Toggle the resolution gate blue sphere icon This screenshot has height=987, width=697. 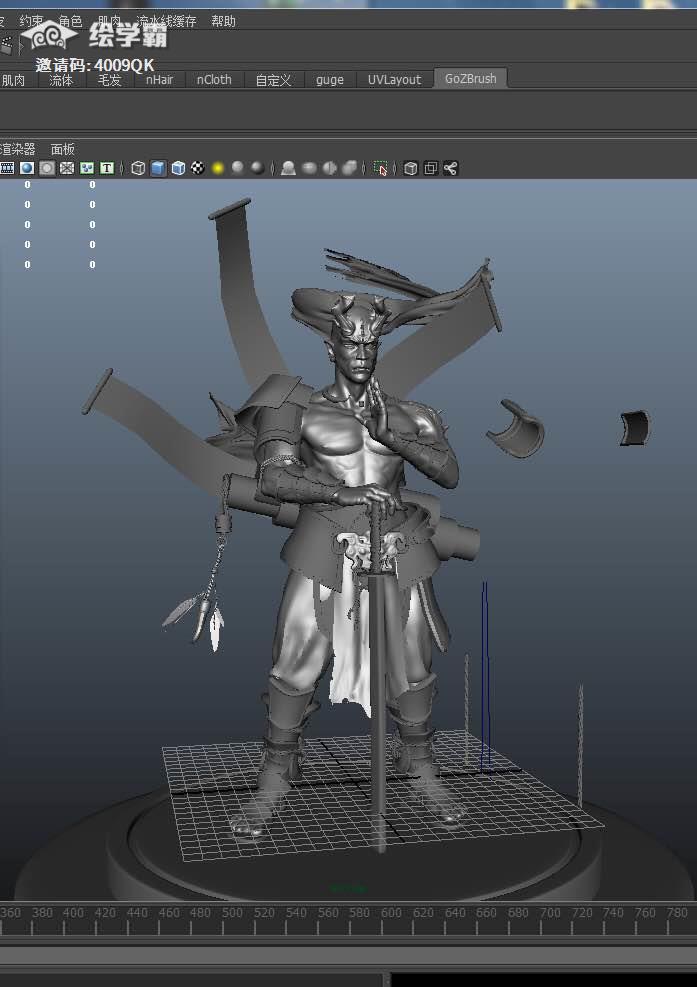[x=26, y=168]
